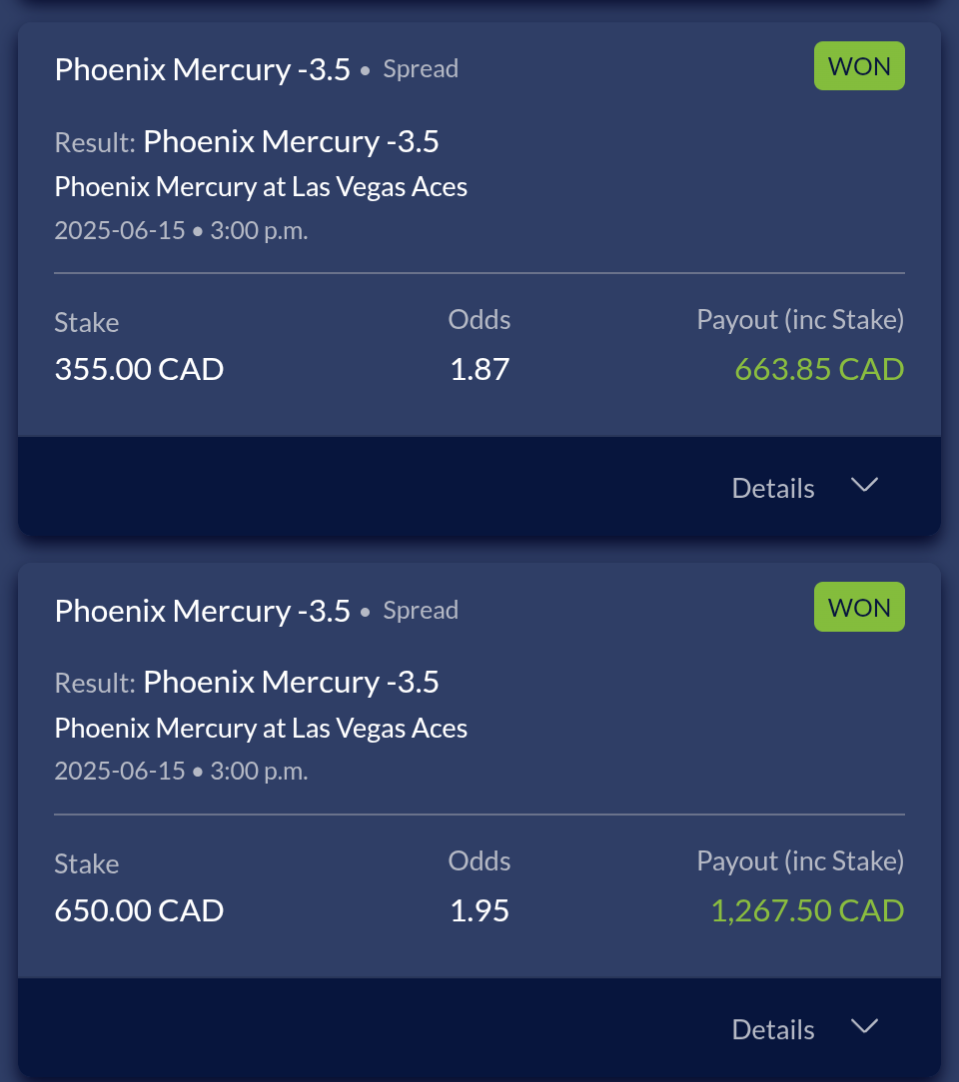Select the 1,267.50 CAD payout amount
959x1082 pixels.
click(x=807, y=910)
